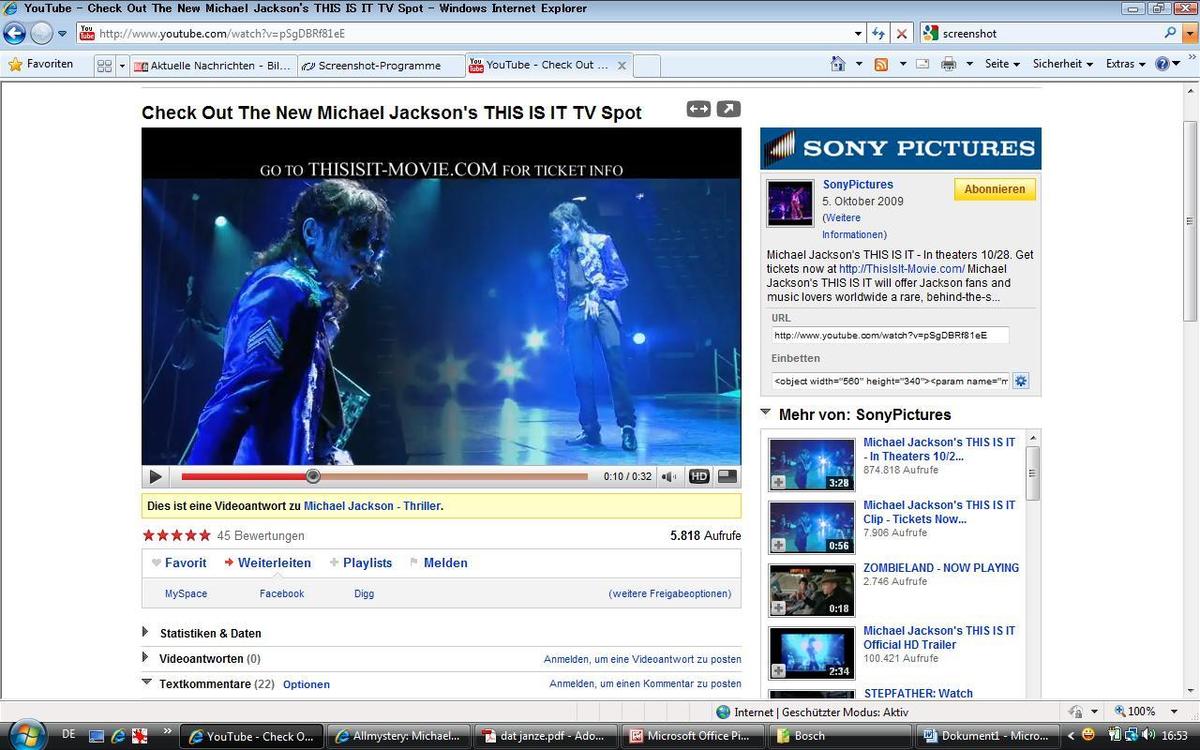Mute the video using the speaker icon
Viewport: 1200px width, 750px height.
[x=669, y=478]
